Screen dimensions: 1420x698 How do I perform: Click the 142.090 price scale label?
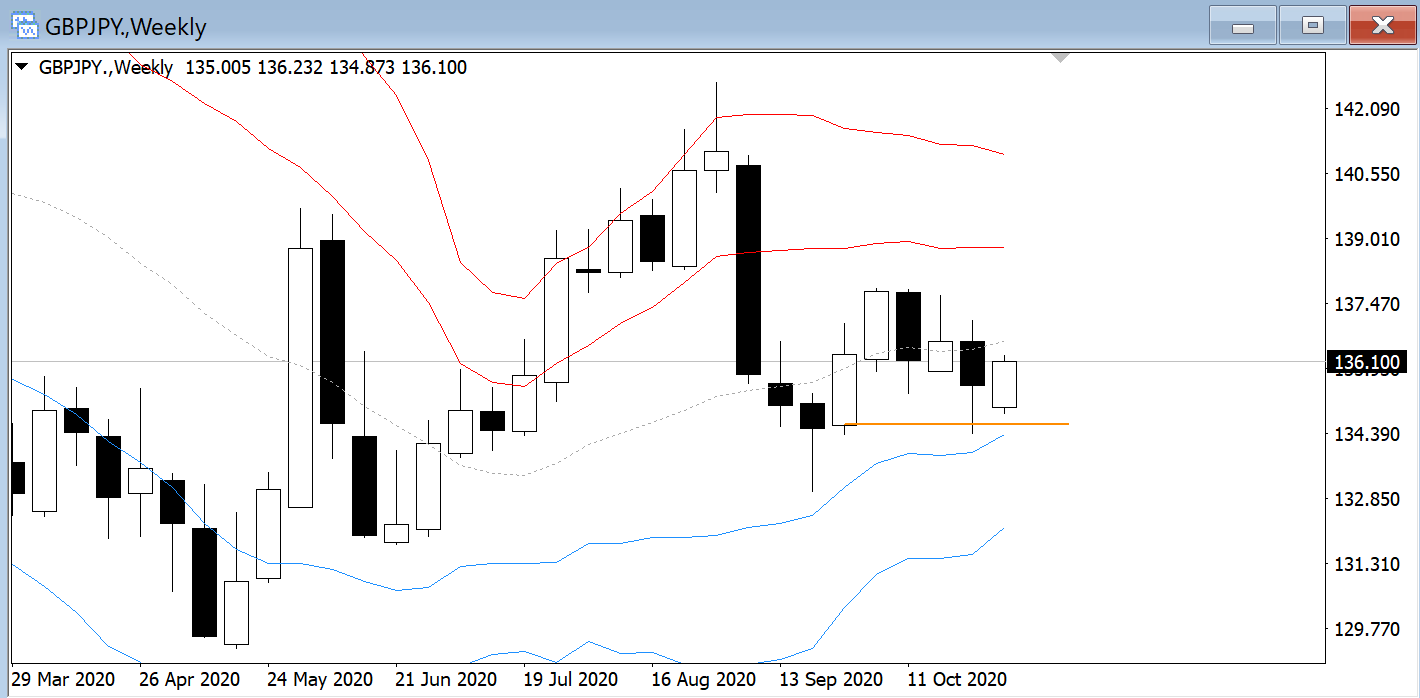(x=1370, y=109)
